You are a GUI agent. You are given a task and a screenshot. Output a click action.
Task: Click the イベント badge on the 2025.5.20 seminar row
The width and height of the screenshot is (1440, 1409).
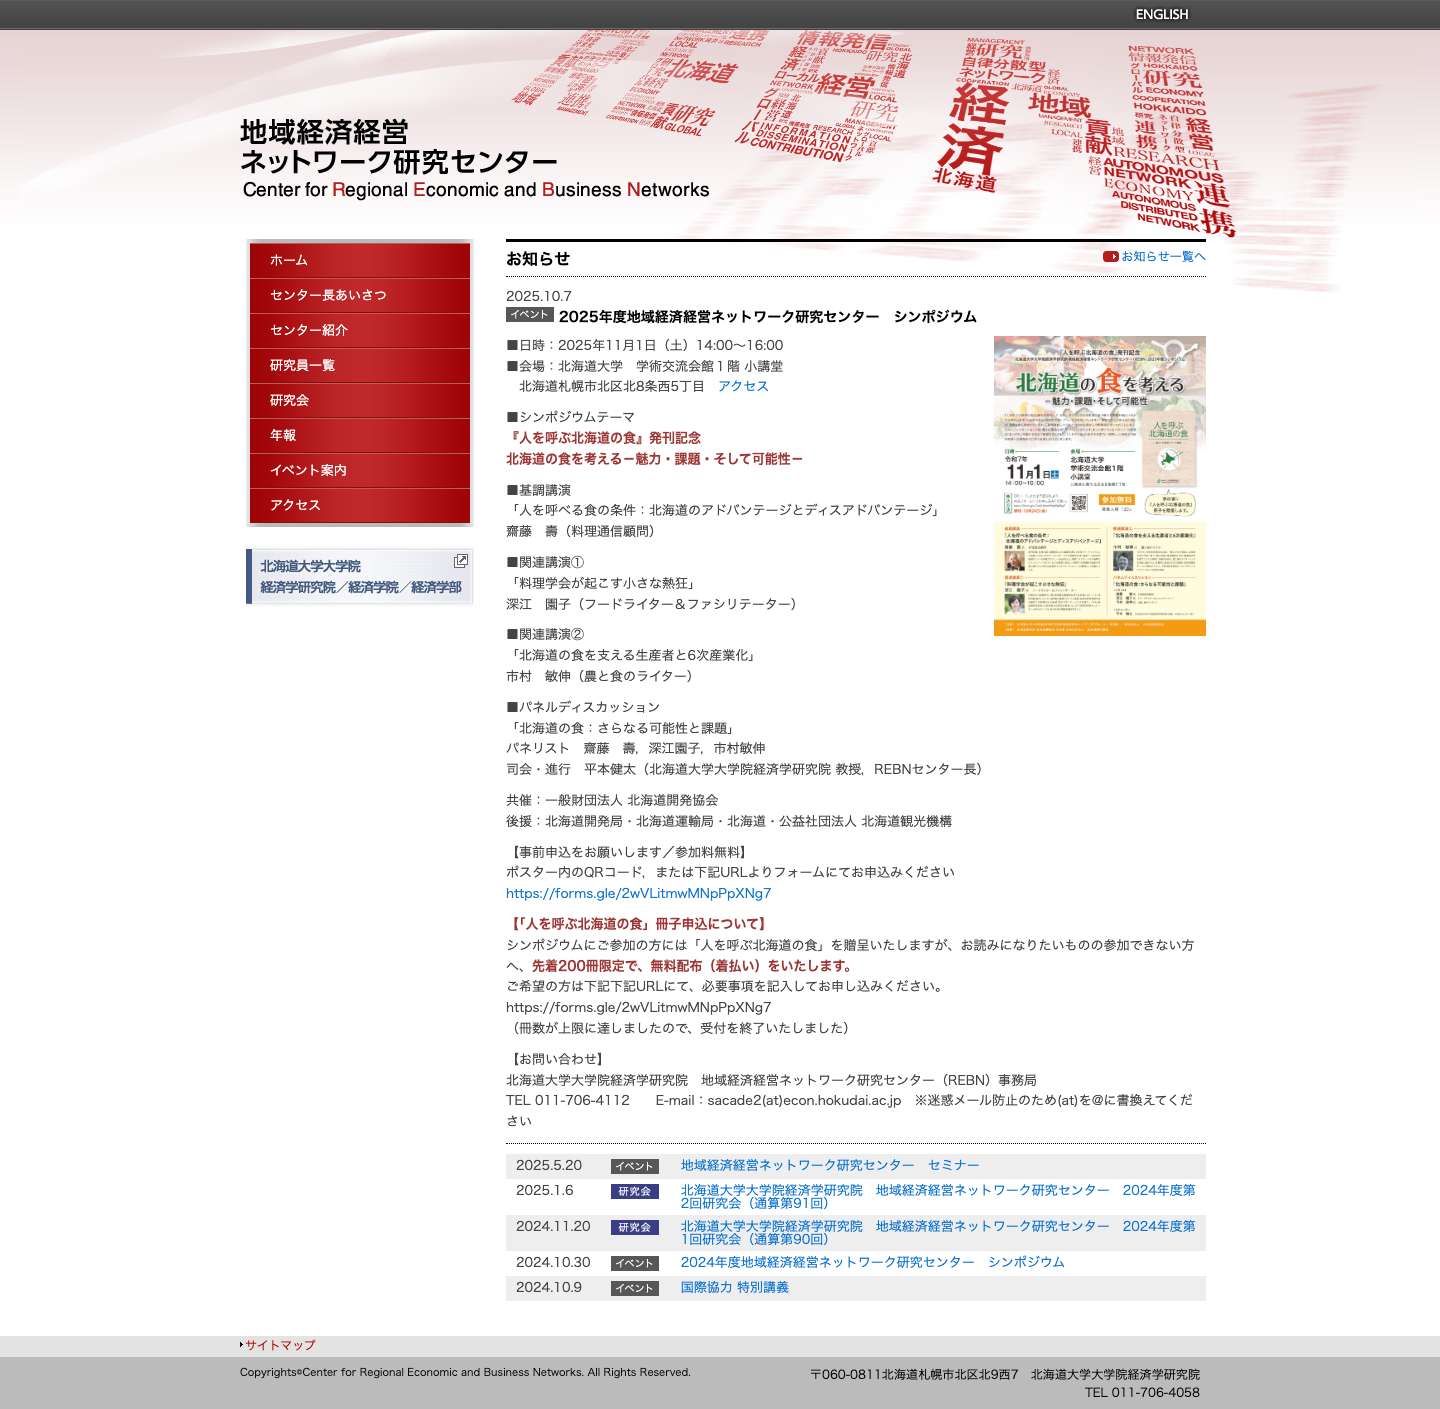(634, 1164)
